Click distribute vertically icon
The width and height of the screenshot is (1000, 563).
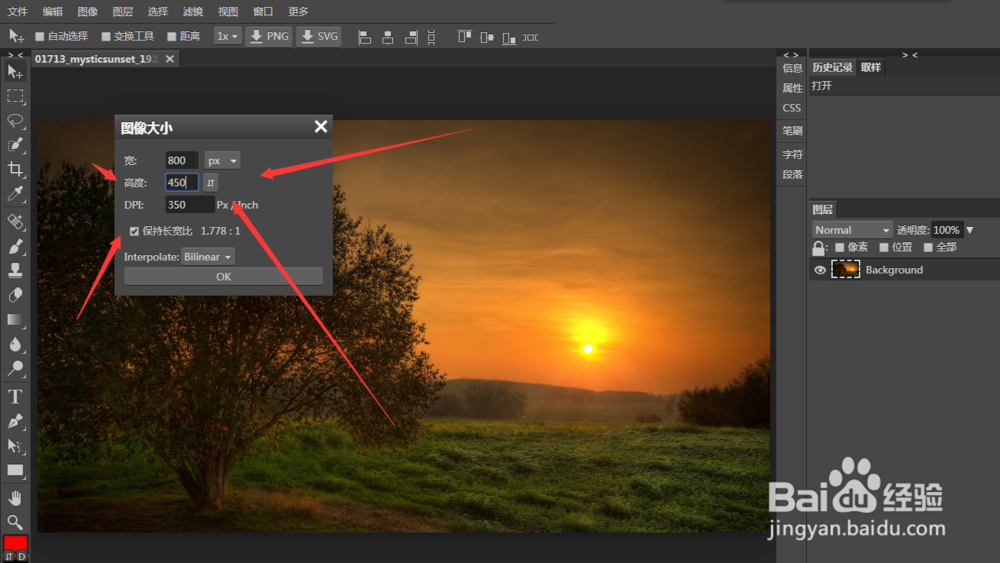click(431, 37)
